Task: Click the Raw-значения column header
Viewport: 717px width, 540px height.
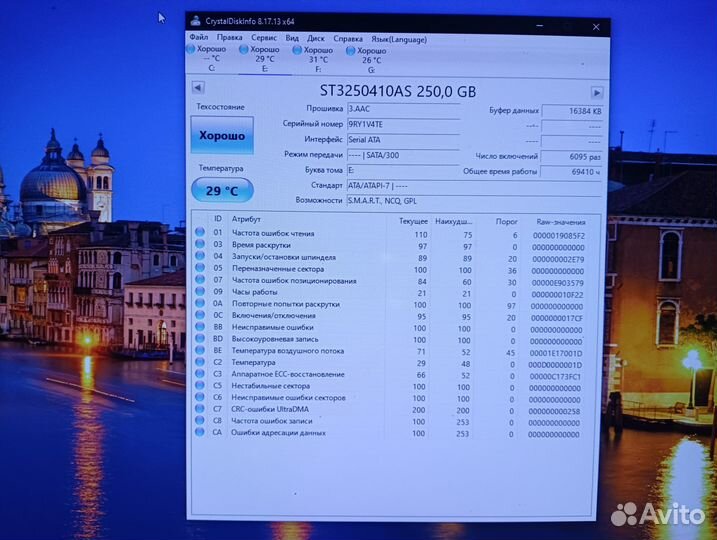Action: coord(561,222)
